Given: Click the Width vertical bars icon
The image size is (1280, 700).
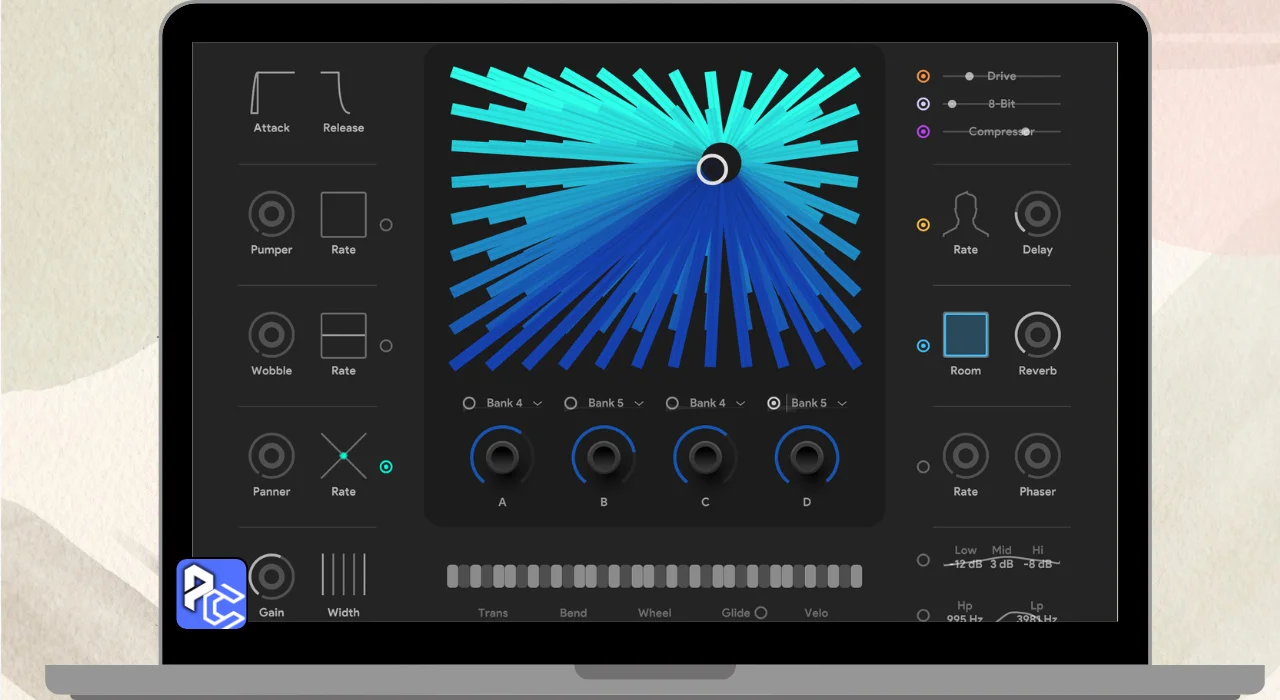Looking at the screenshot, I should click(x=343, y=575).
